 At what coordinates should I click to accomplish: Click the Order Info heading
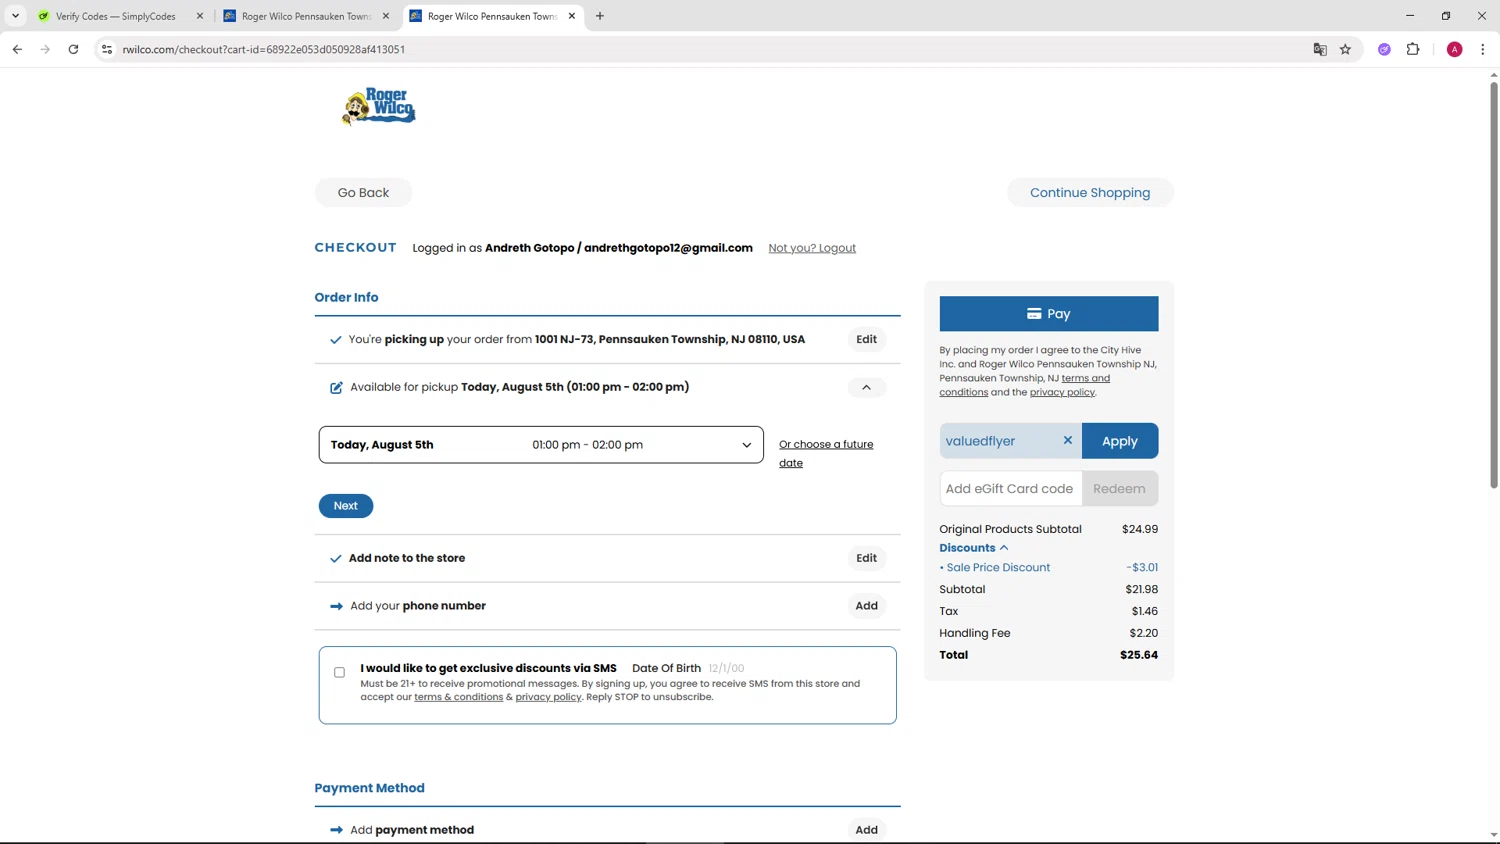click(346, 297)
